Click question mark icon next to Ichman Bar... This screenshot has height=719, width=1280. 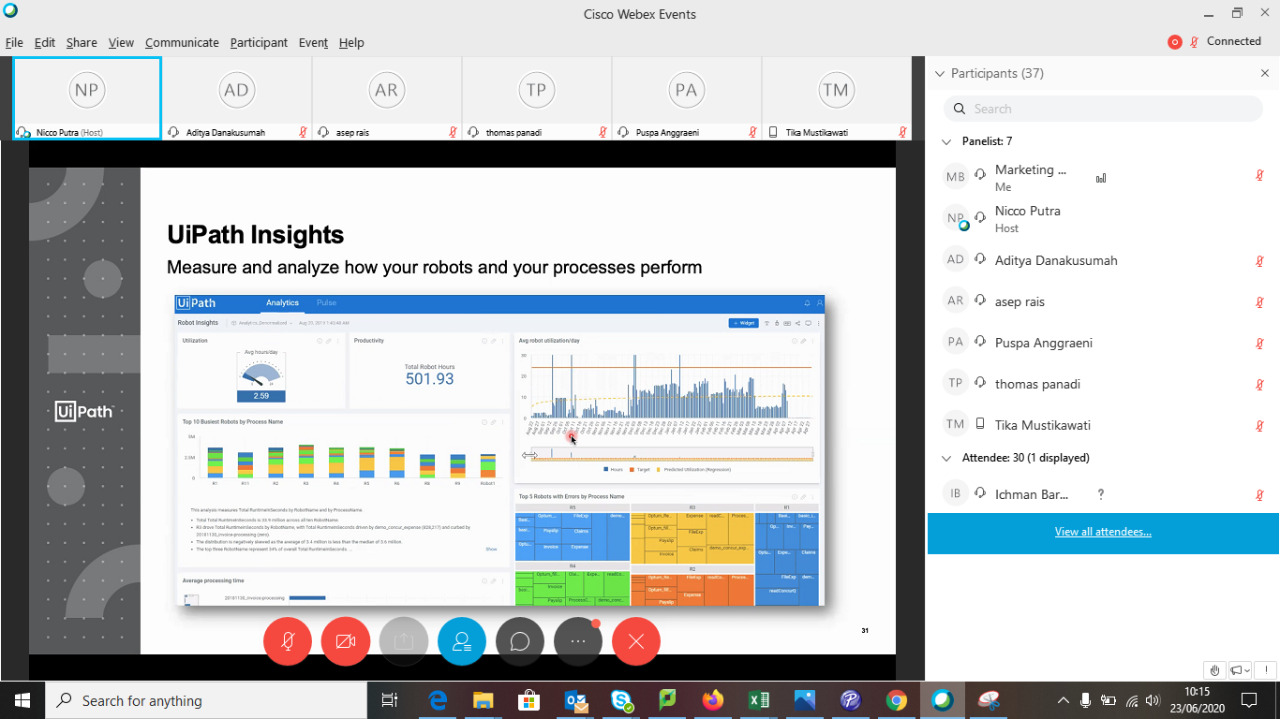pos(1101,494)
